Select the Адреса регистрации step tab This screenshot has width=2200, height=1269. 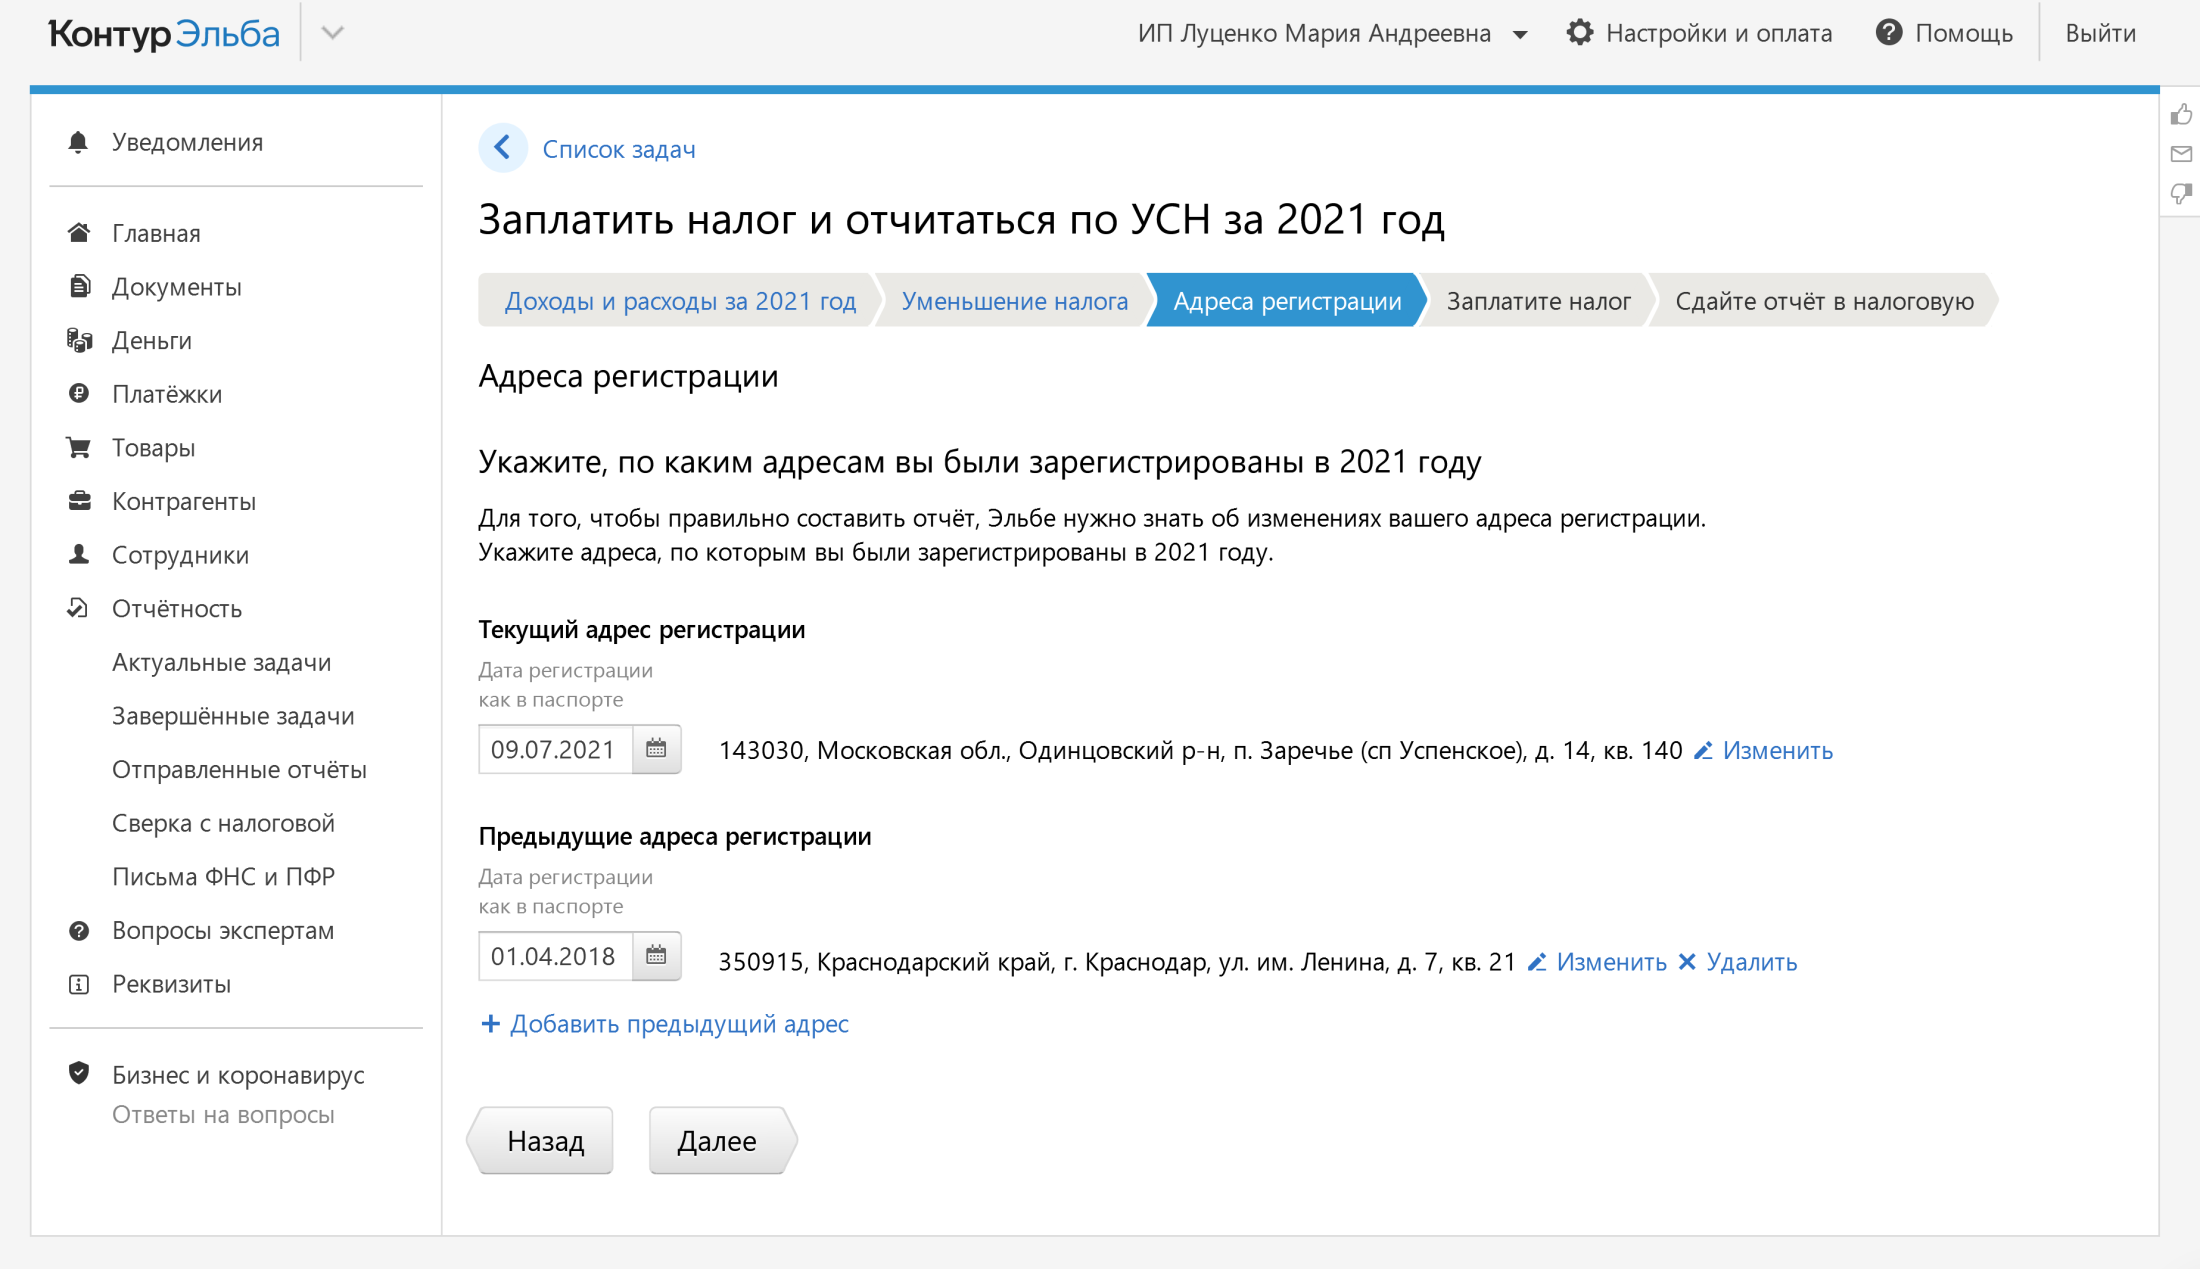1287,301
